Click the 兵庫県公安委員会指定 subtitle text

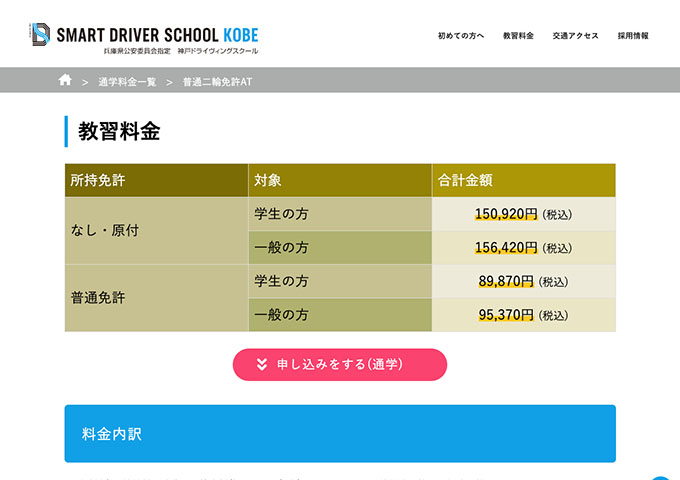point(137,51)
